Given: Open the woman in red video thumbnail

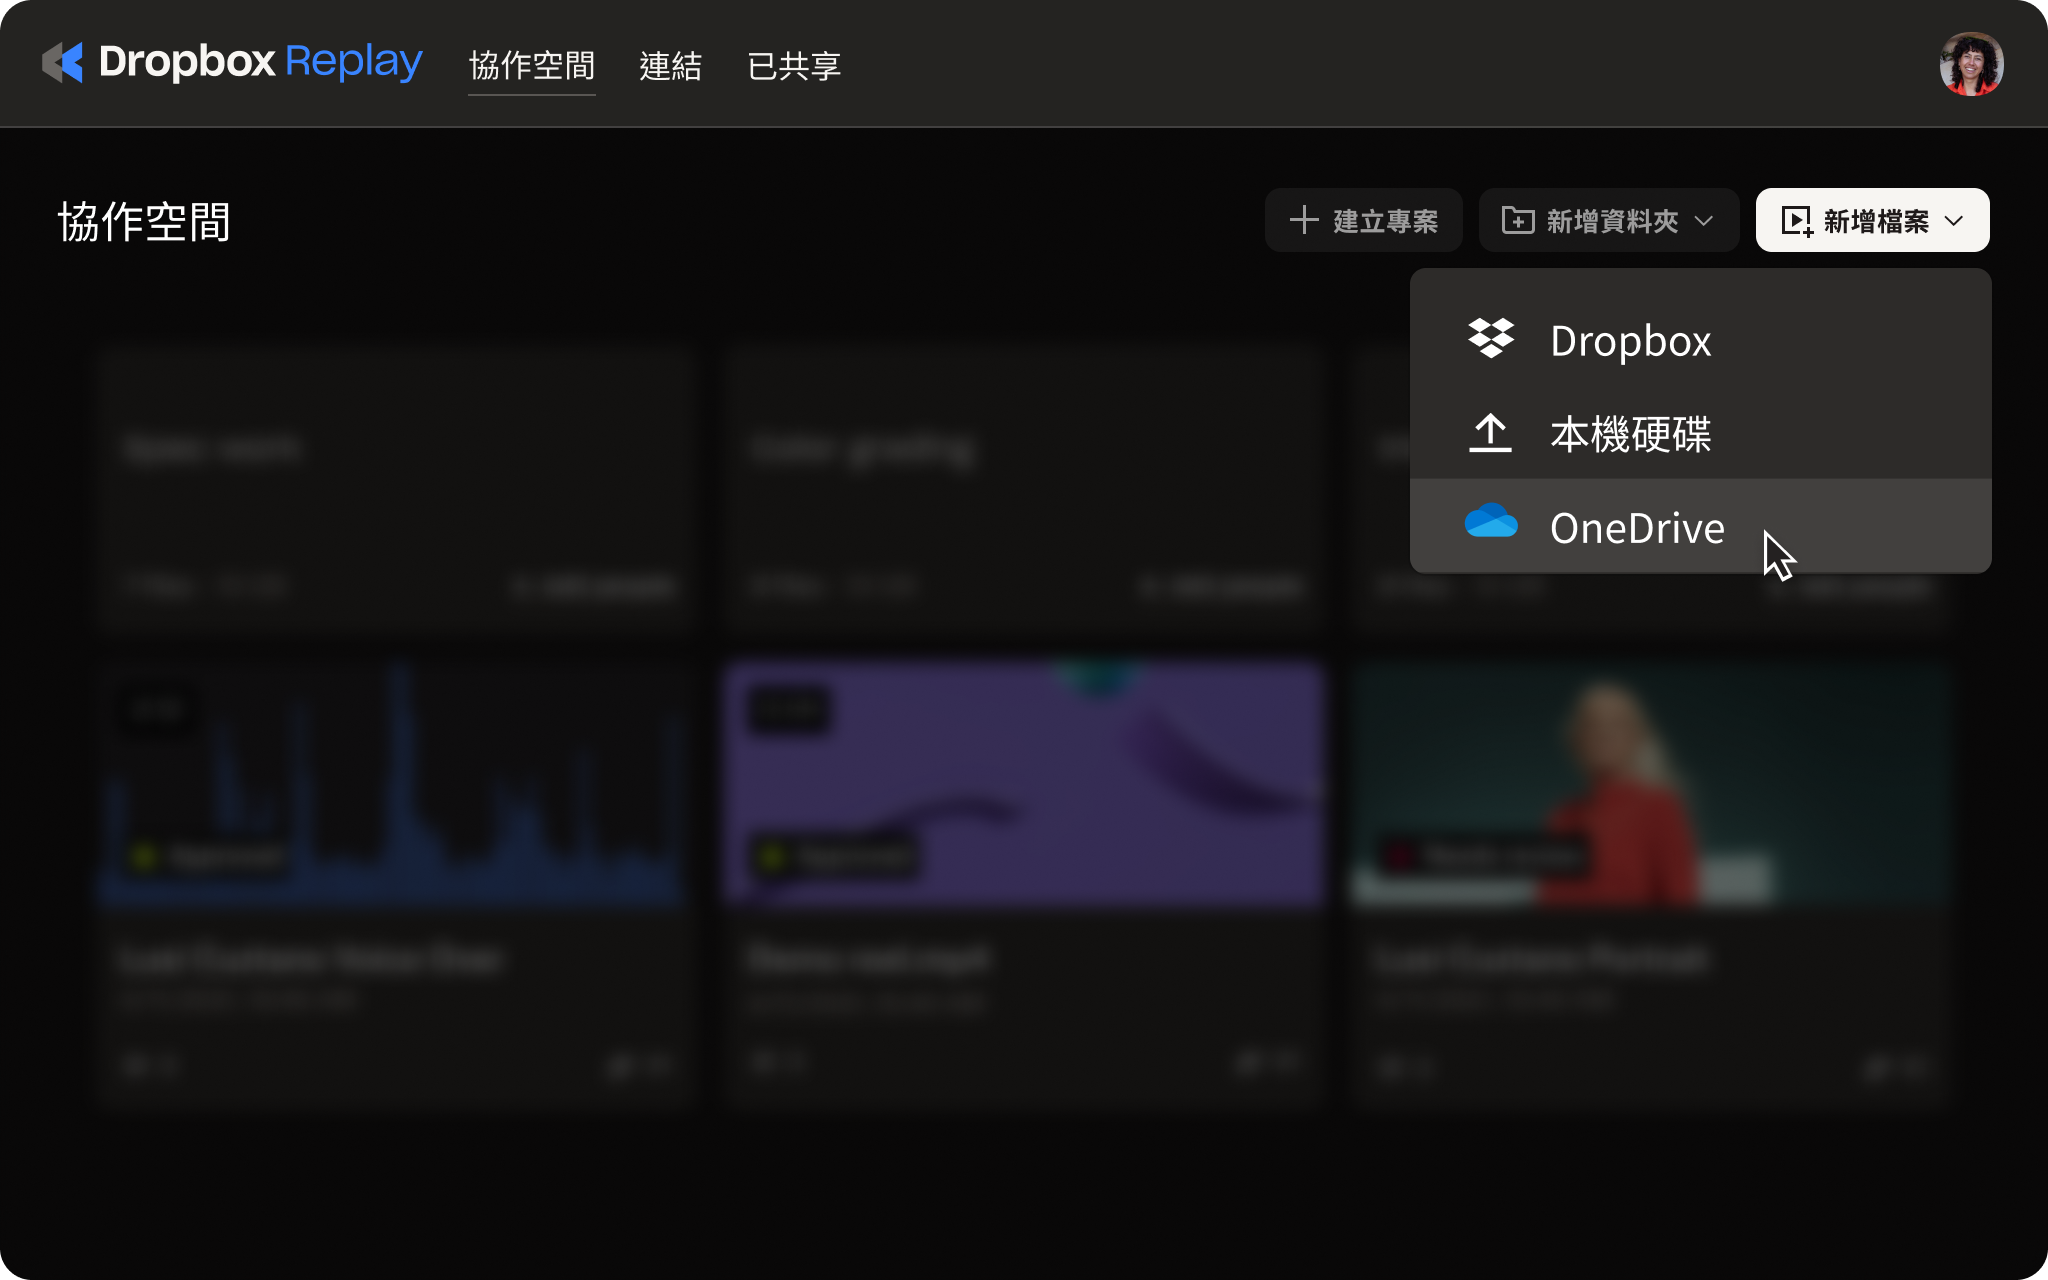Looking at the screenshot, I should [x=1651, y=783].
